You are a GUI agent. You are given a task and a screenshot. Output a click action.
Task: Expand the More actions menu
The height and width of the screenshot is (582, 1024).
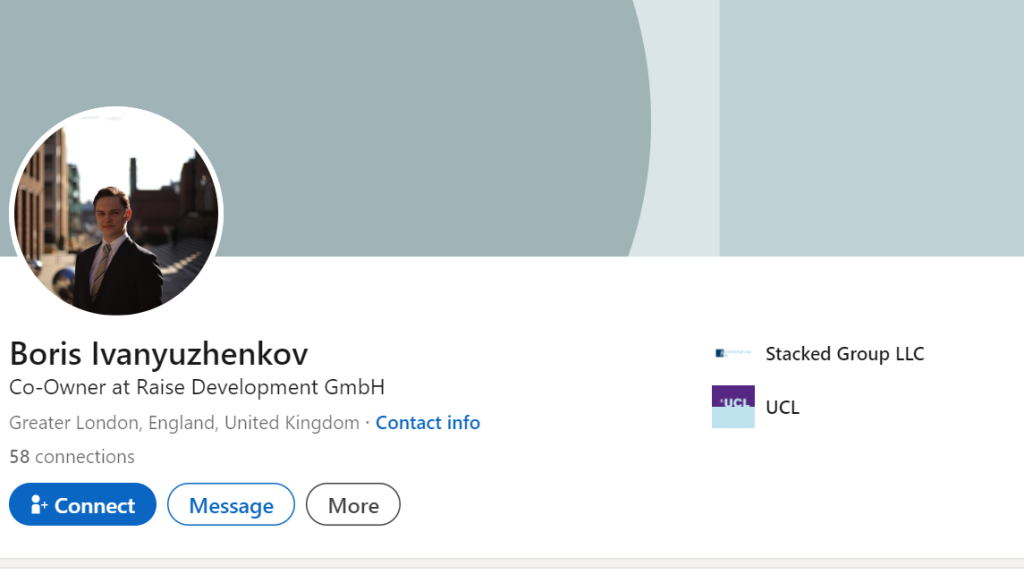point(353,505)
